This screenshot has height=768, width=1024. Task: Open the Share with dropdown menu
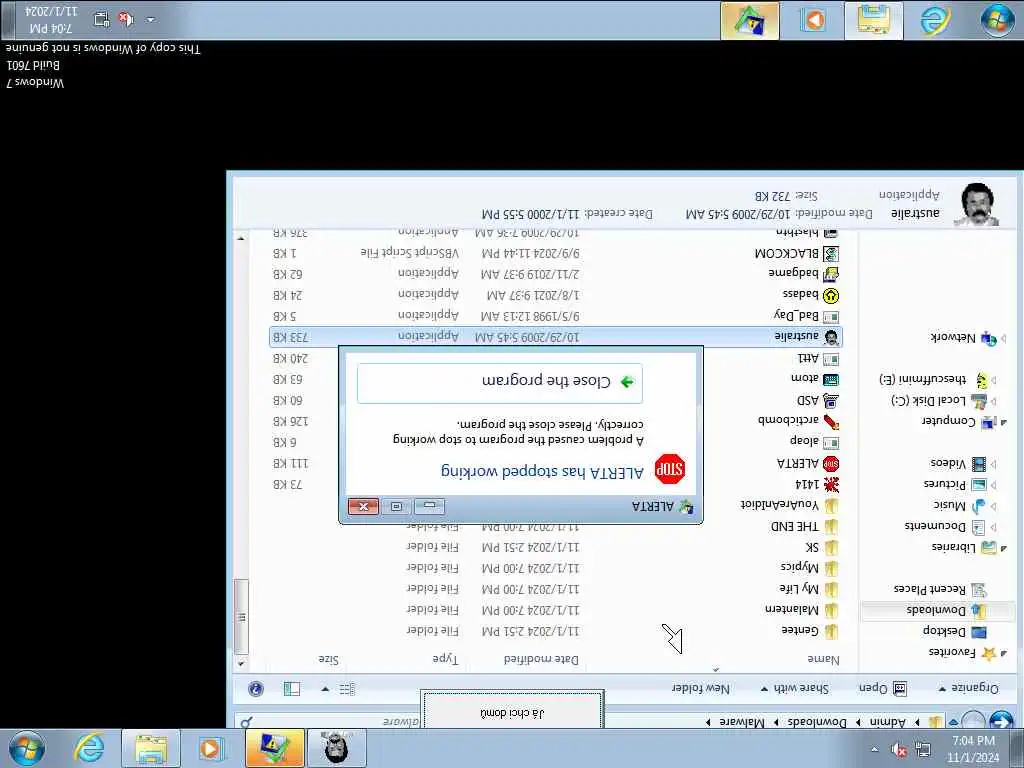795,688
